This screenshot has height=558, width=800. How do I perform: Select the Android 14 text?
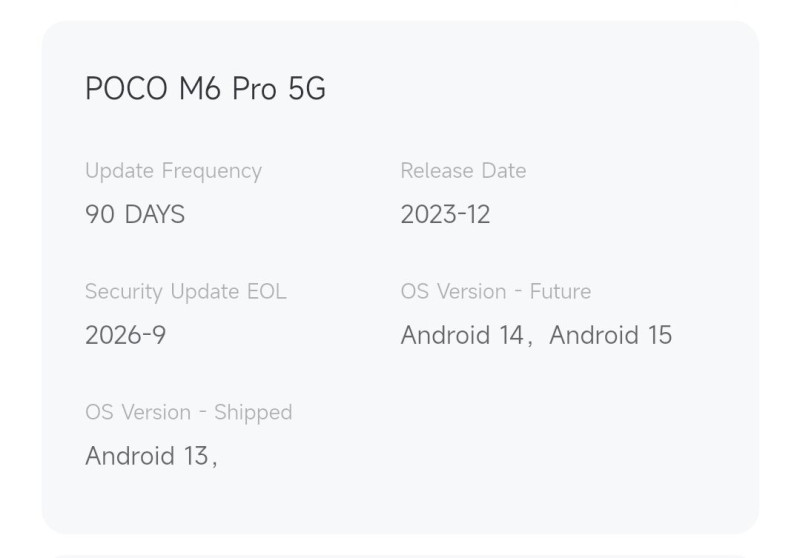coord(462,335)
